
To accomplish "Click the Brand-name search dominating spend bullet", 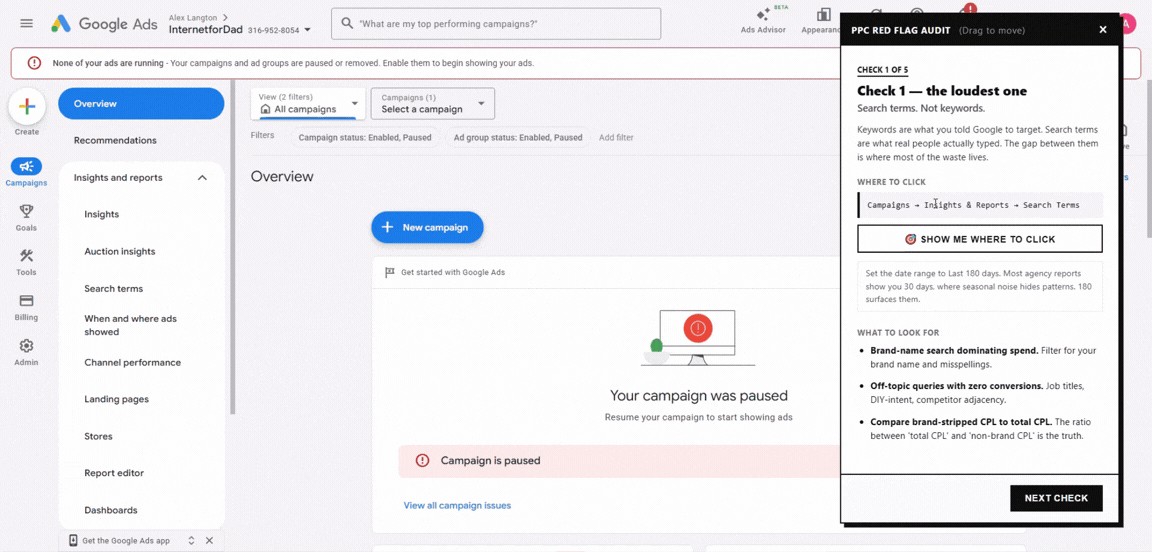I will [984, 357].
